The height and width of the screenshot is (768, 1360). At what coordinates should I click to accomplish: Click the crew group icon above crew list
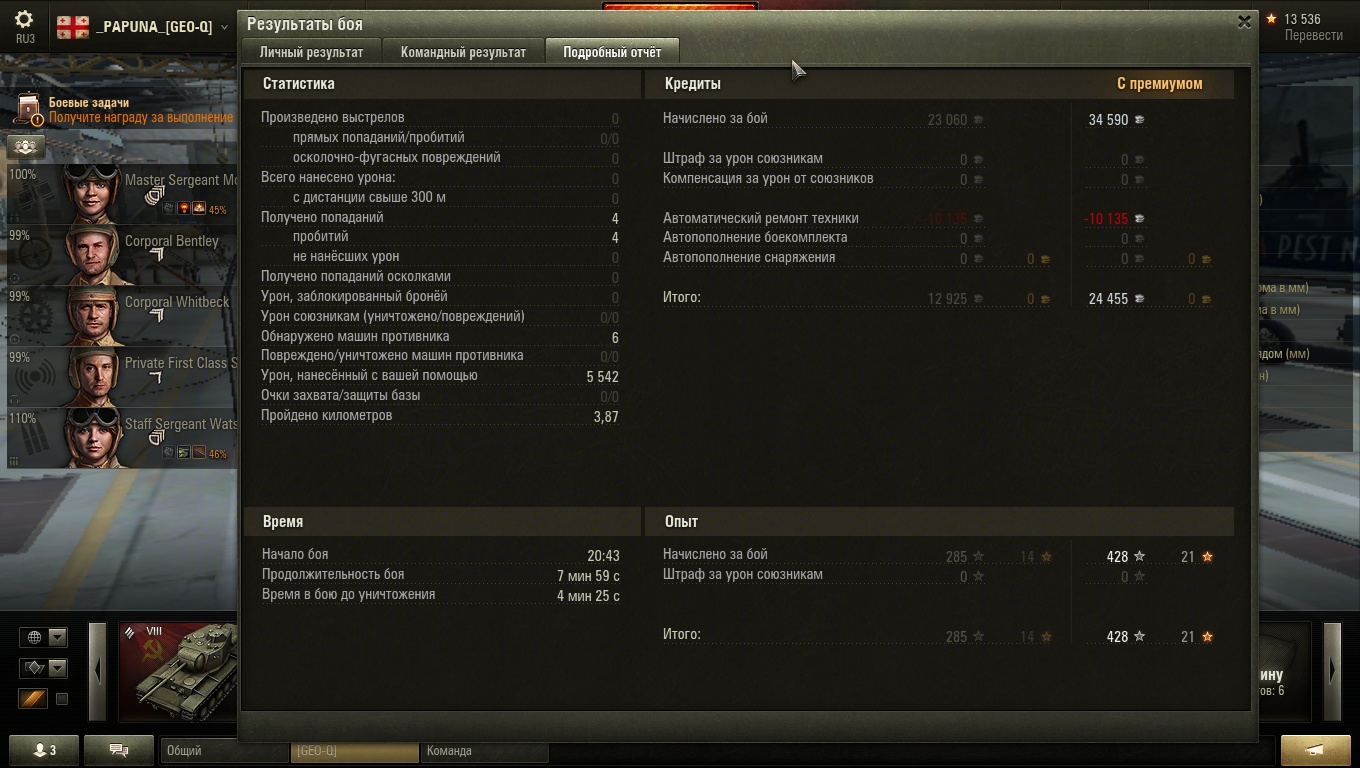(x=25, y=147)
